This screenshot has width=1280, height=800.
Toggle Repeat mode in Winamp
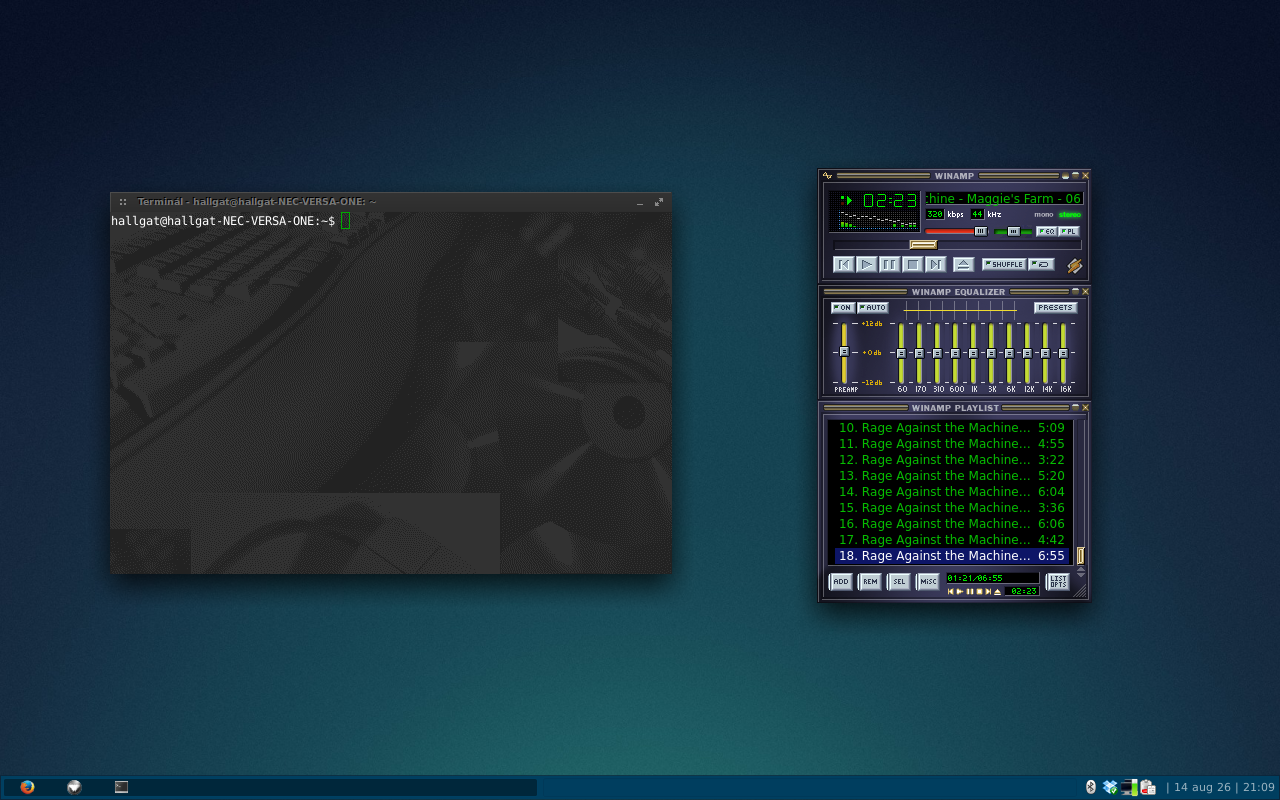pyautogui.click(x=1041, y=264)
